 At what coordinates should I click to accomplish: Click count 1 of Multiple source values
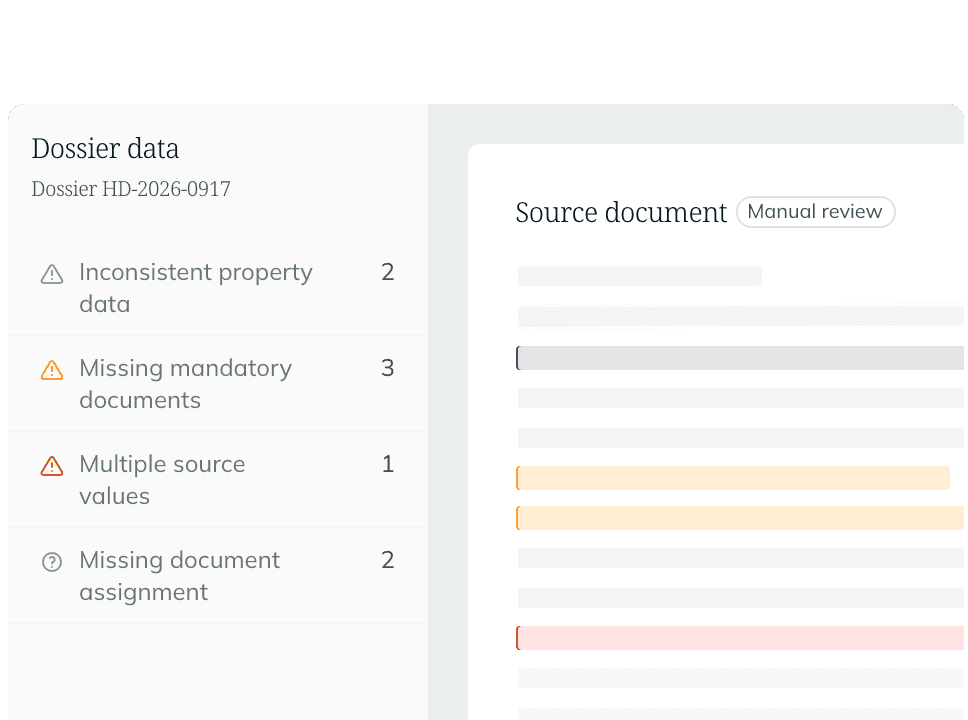pyautogui.click(x=388, y=464)
